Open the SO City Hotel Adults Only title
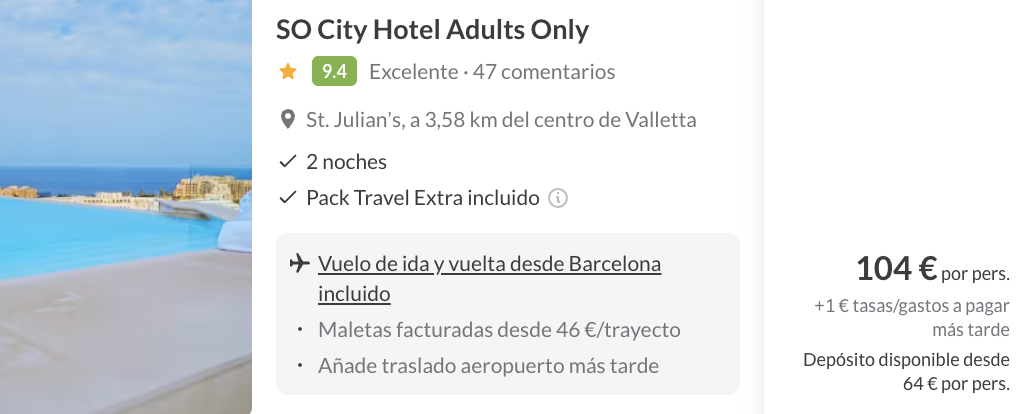The width and height of the screenshot is (1024, 414). tap(432, 30)
